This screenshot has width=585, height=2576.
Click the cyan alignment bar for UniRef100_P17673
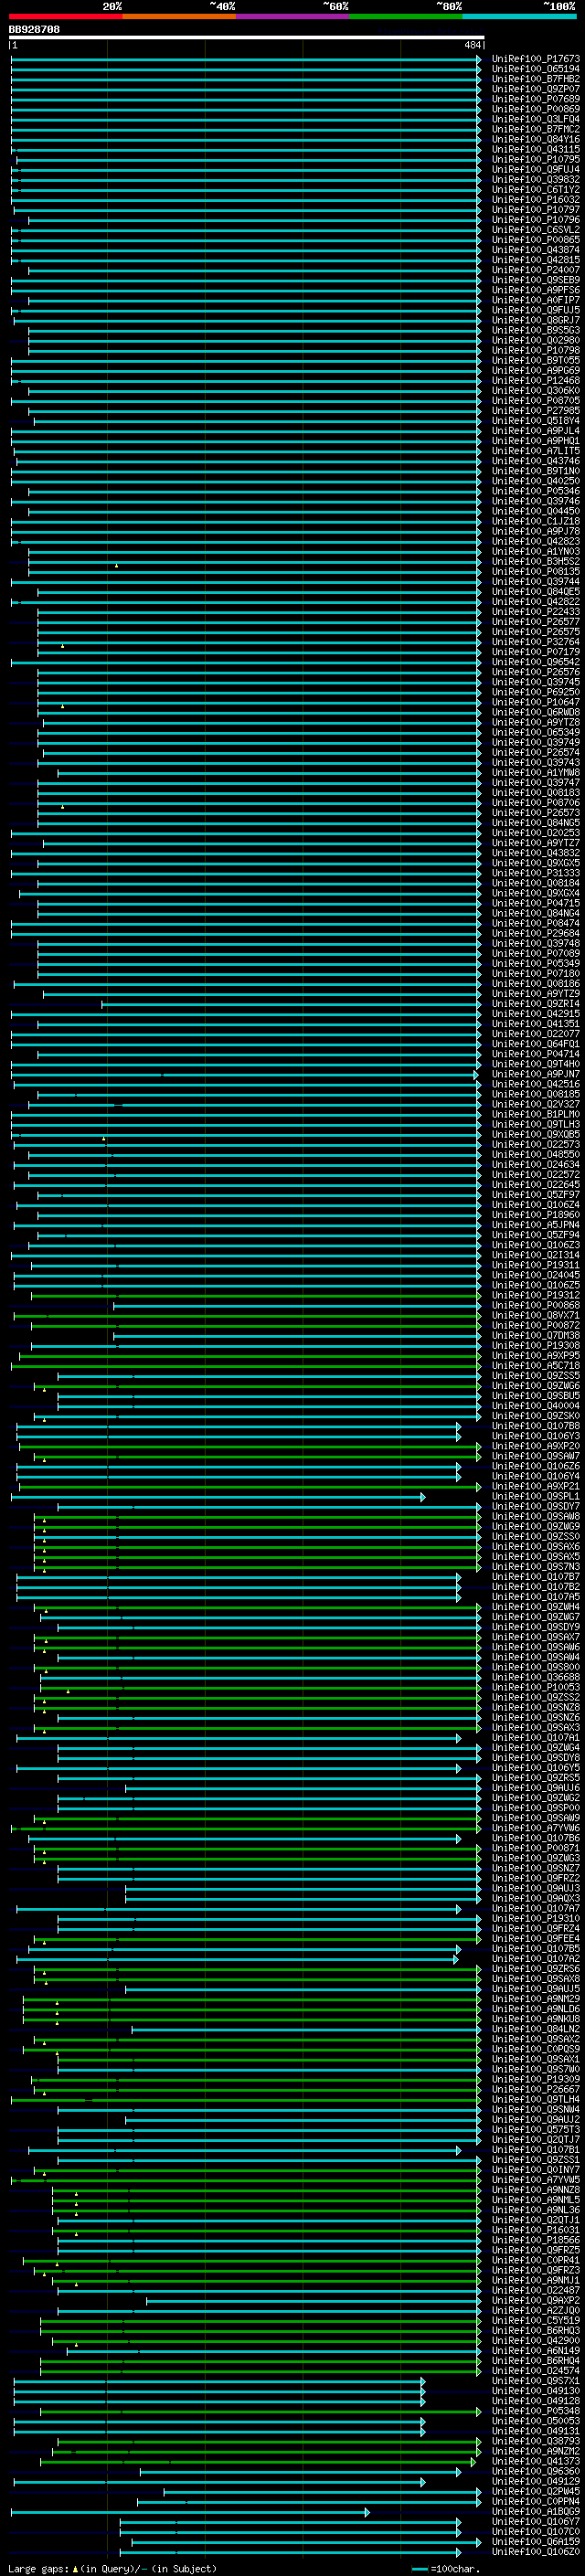[246, 59]
